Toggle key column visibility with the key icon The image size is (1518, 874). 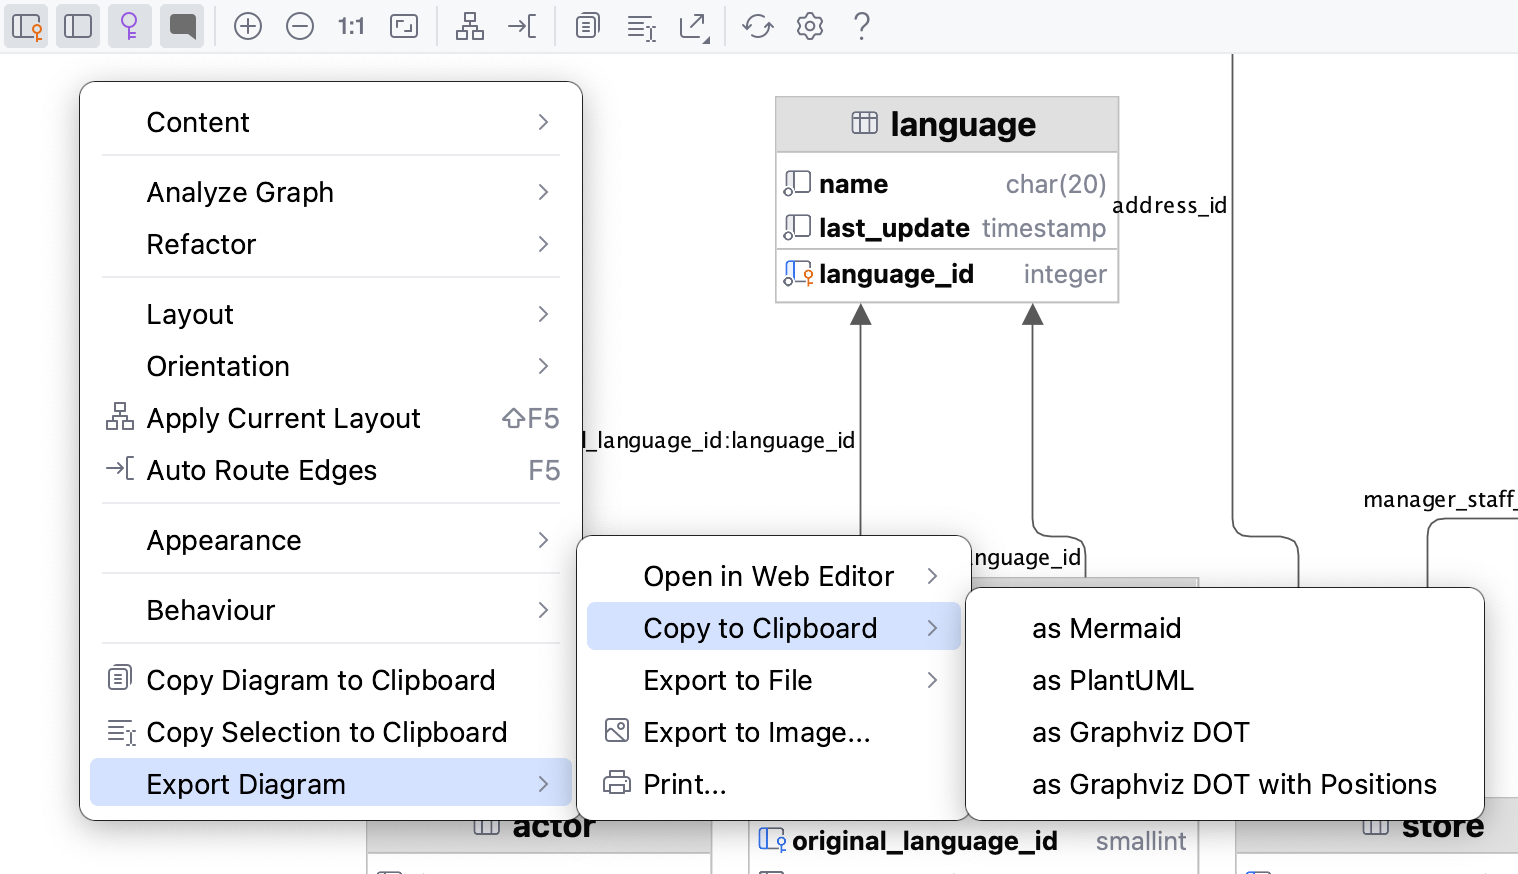(x=130, y=26)
